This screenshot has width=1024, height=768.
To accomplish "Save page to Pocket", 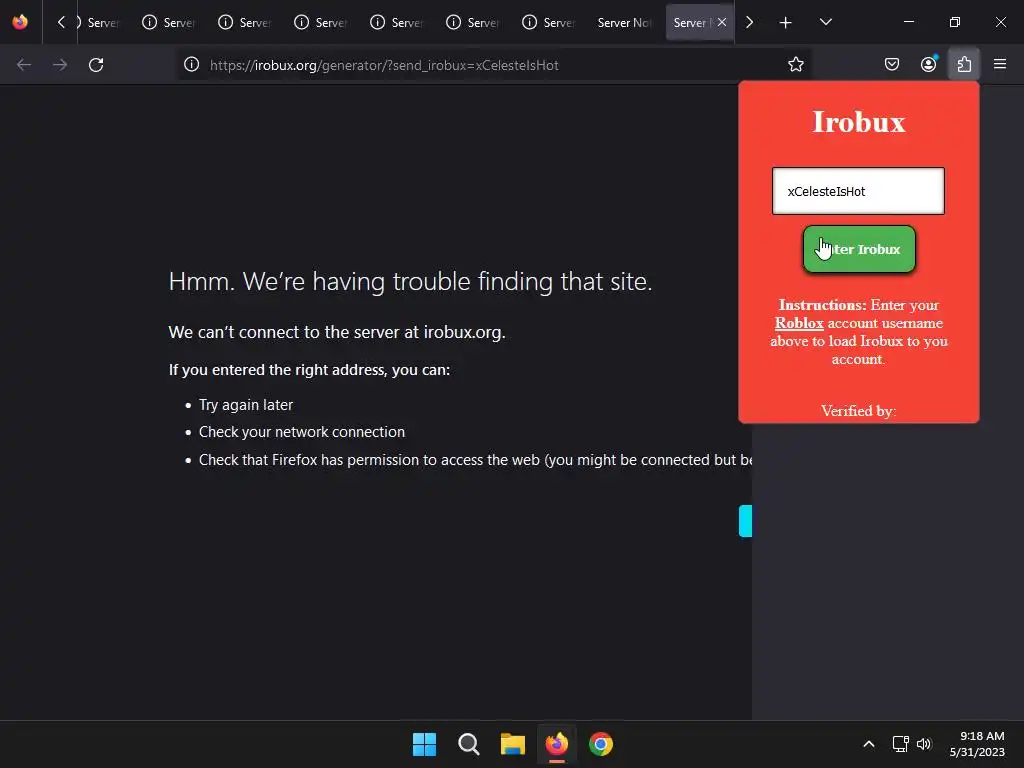I will [891, 65].
